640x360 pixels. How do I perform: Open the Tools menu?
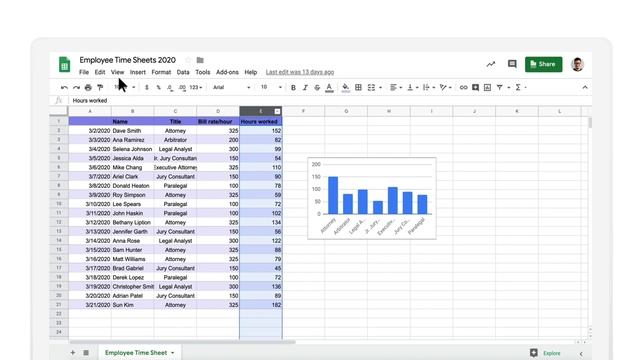[202, 72]
